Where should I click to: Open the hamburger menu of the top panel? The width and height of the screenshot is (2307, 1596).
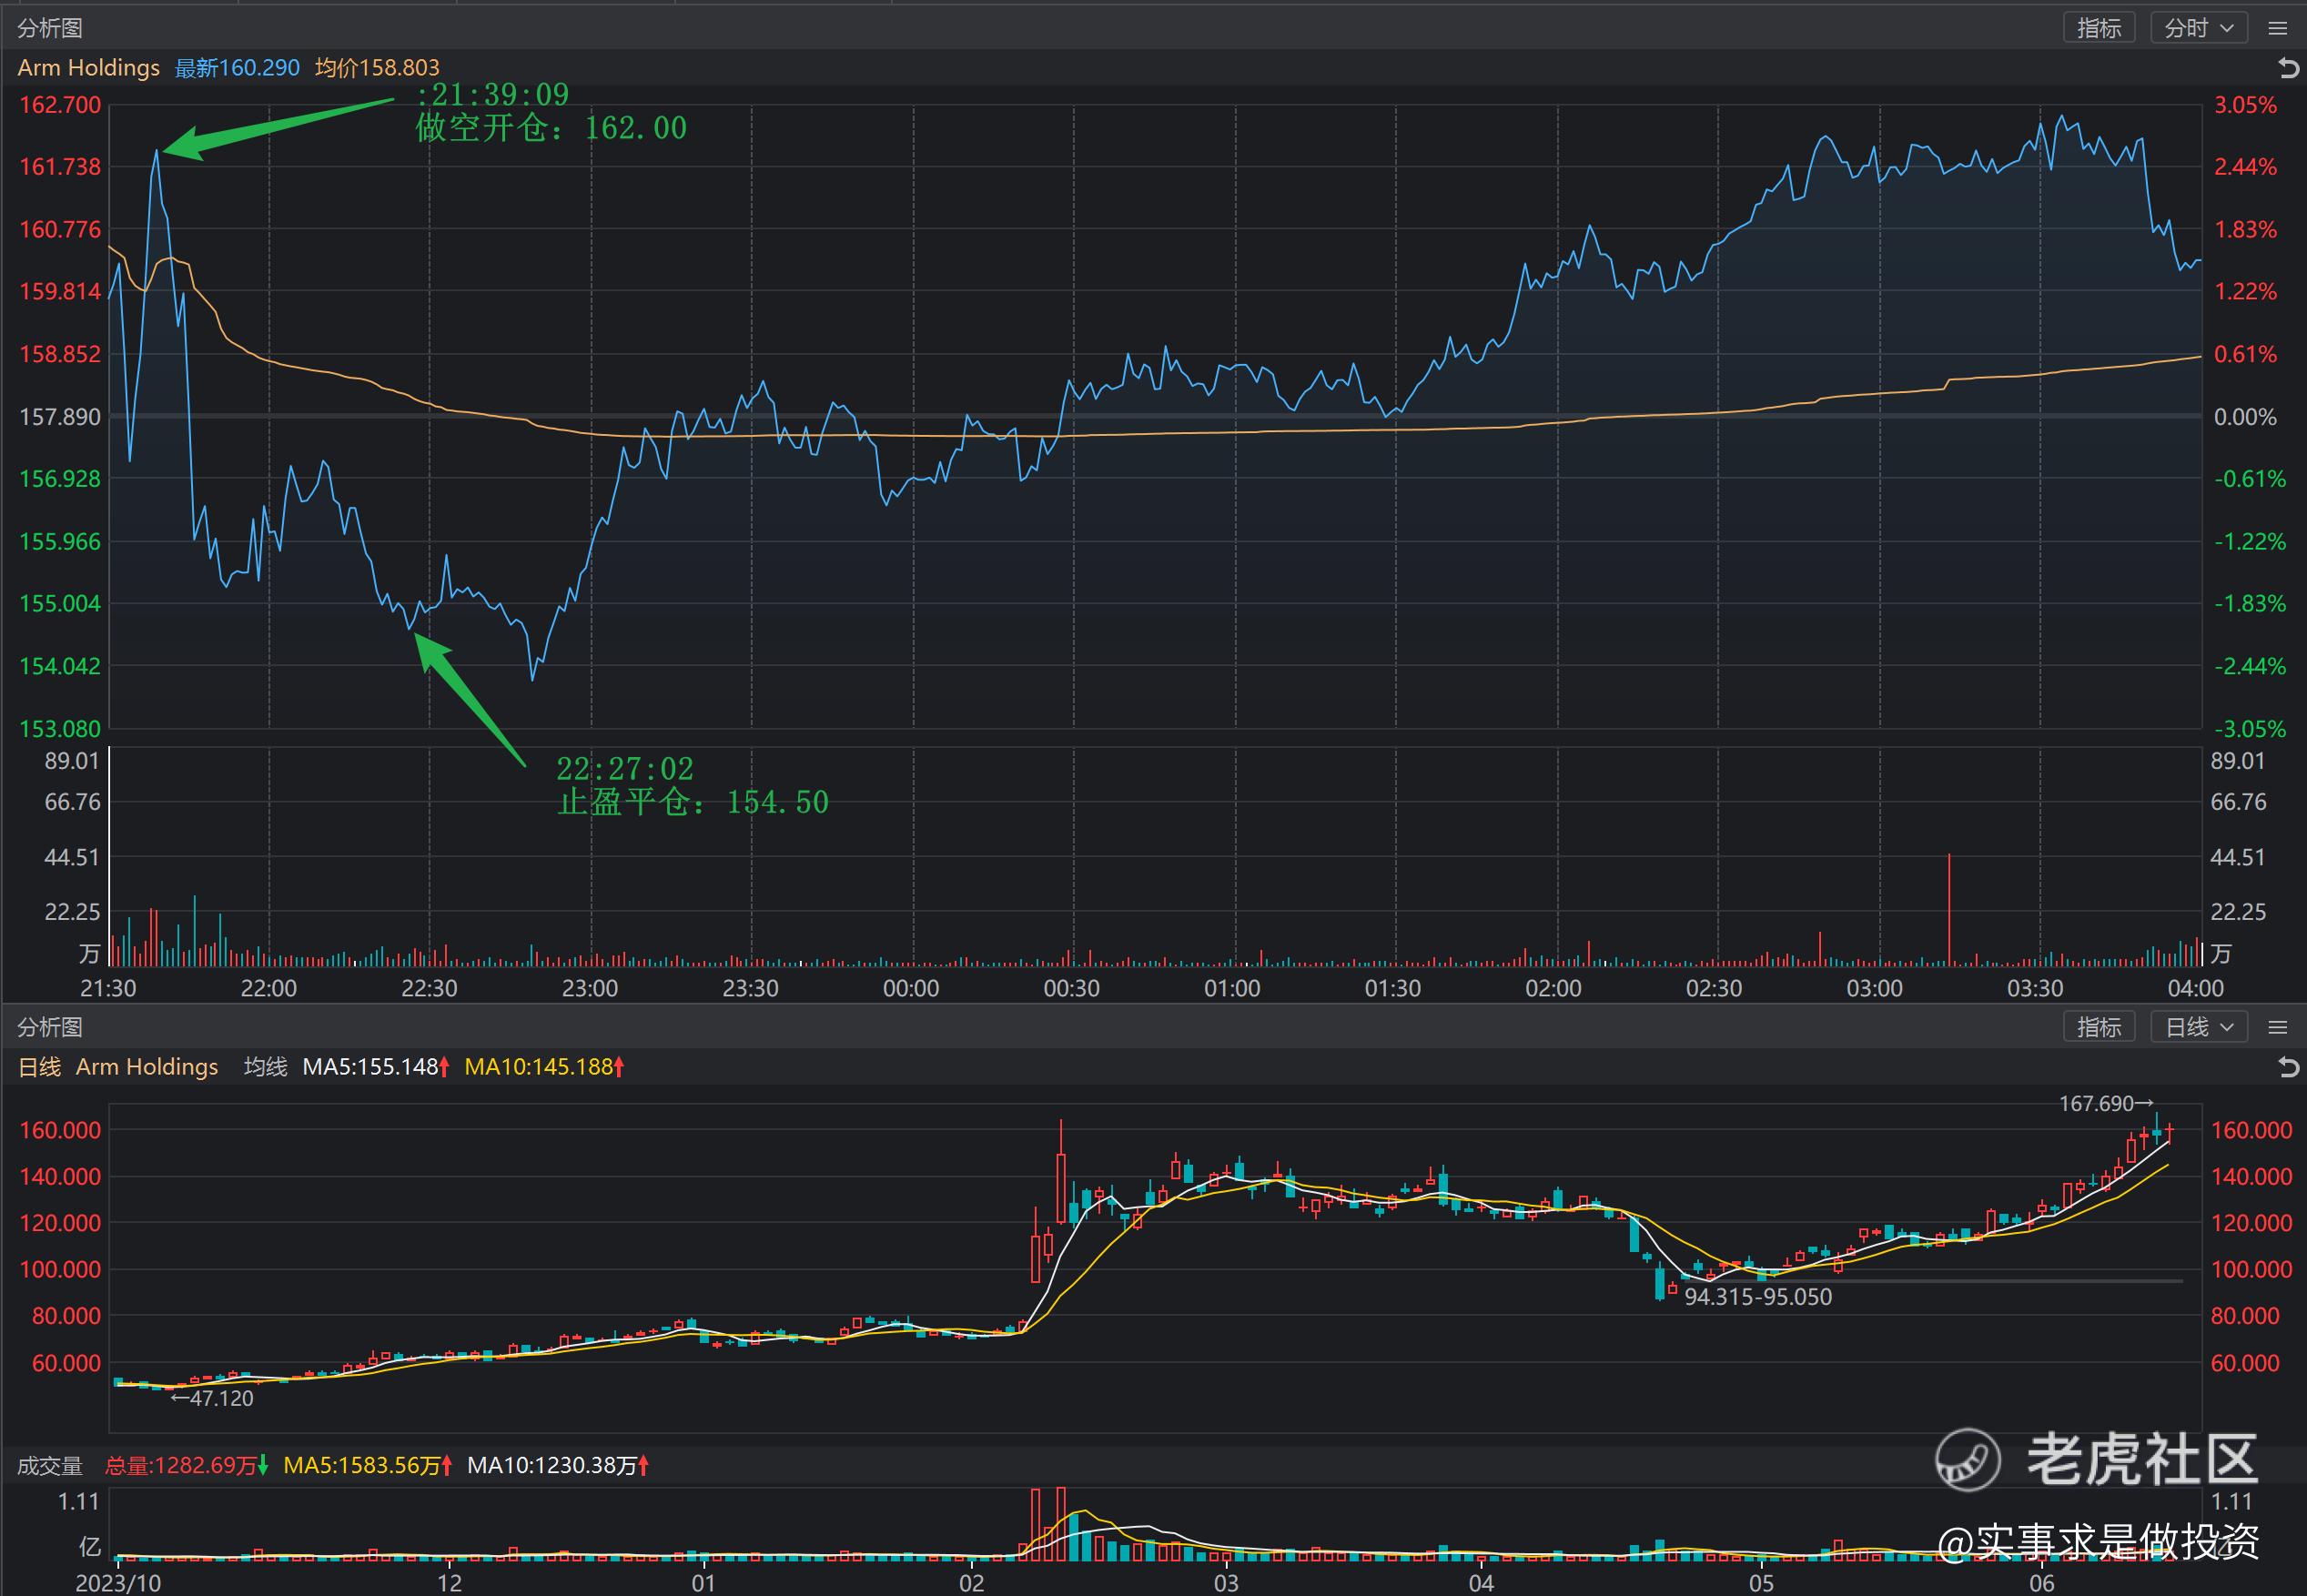pyautogui.click(x=2278, y=28)
